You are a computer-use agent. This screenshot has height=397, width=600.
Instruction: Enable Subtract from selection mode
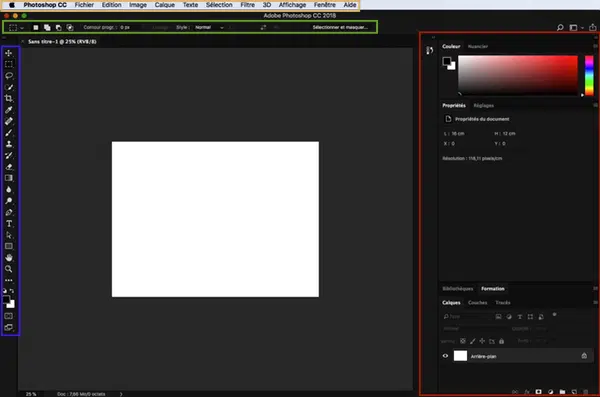coord(59,28)
